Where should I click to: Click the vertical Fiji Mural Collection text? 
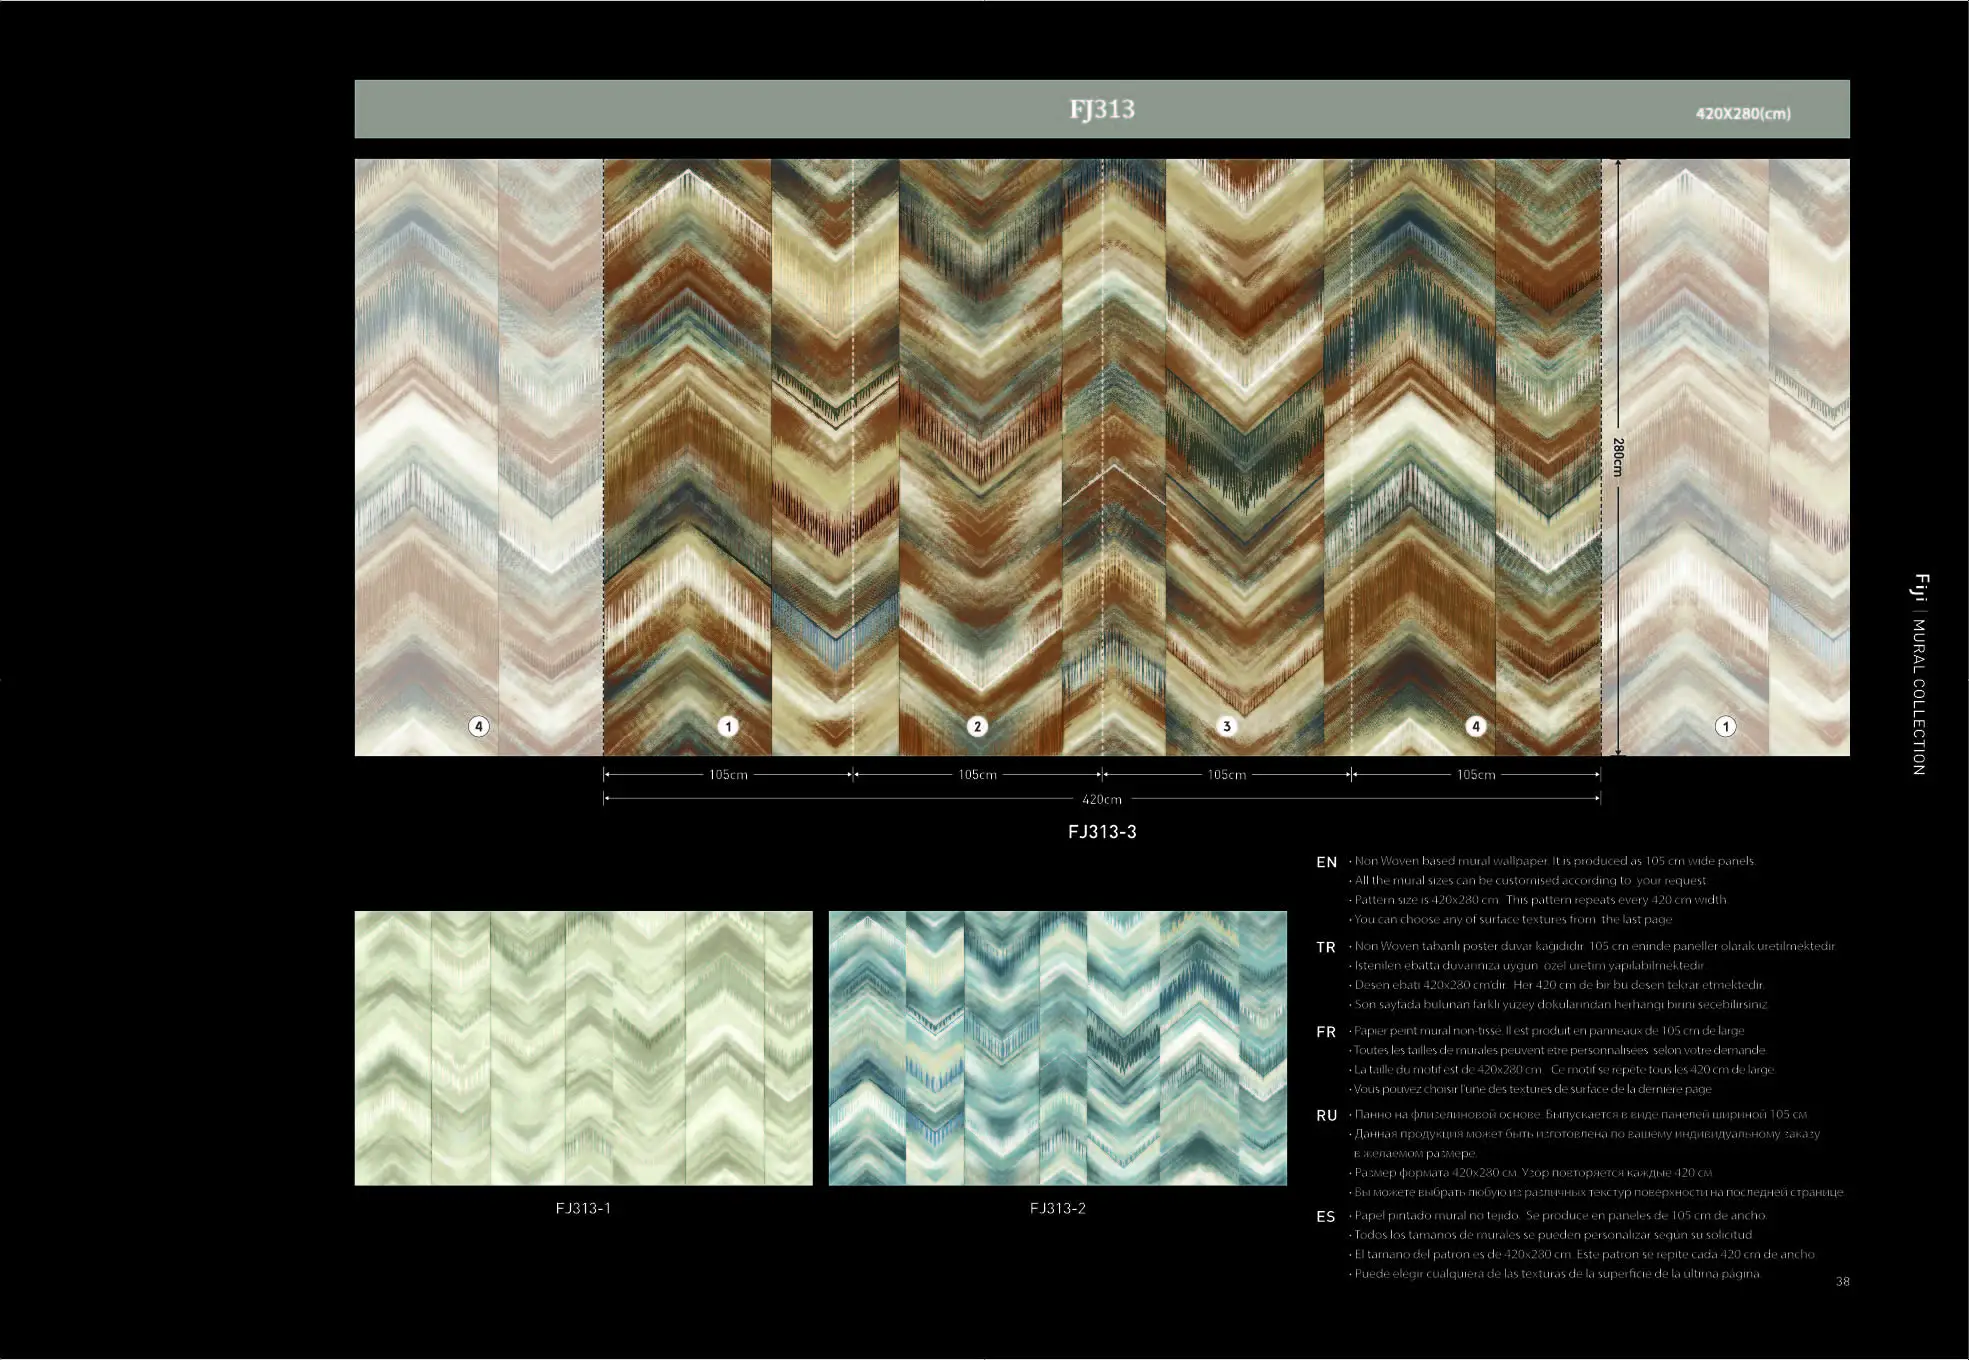point(1919,674)
